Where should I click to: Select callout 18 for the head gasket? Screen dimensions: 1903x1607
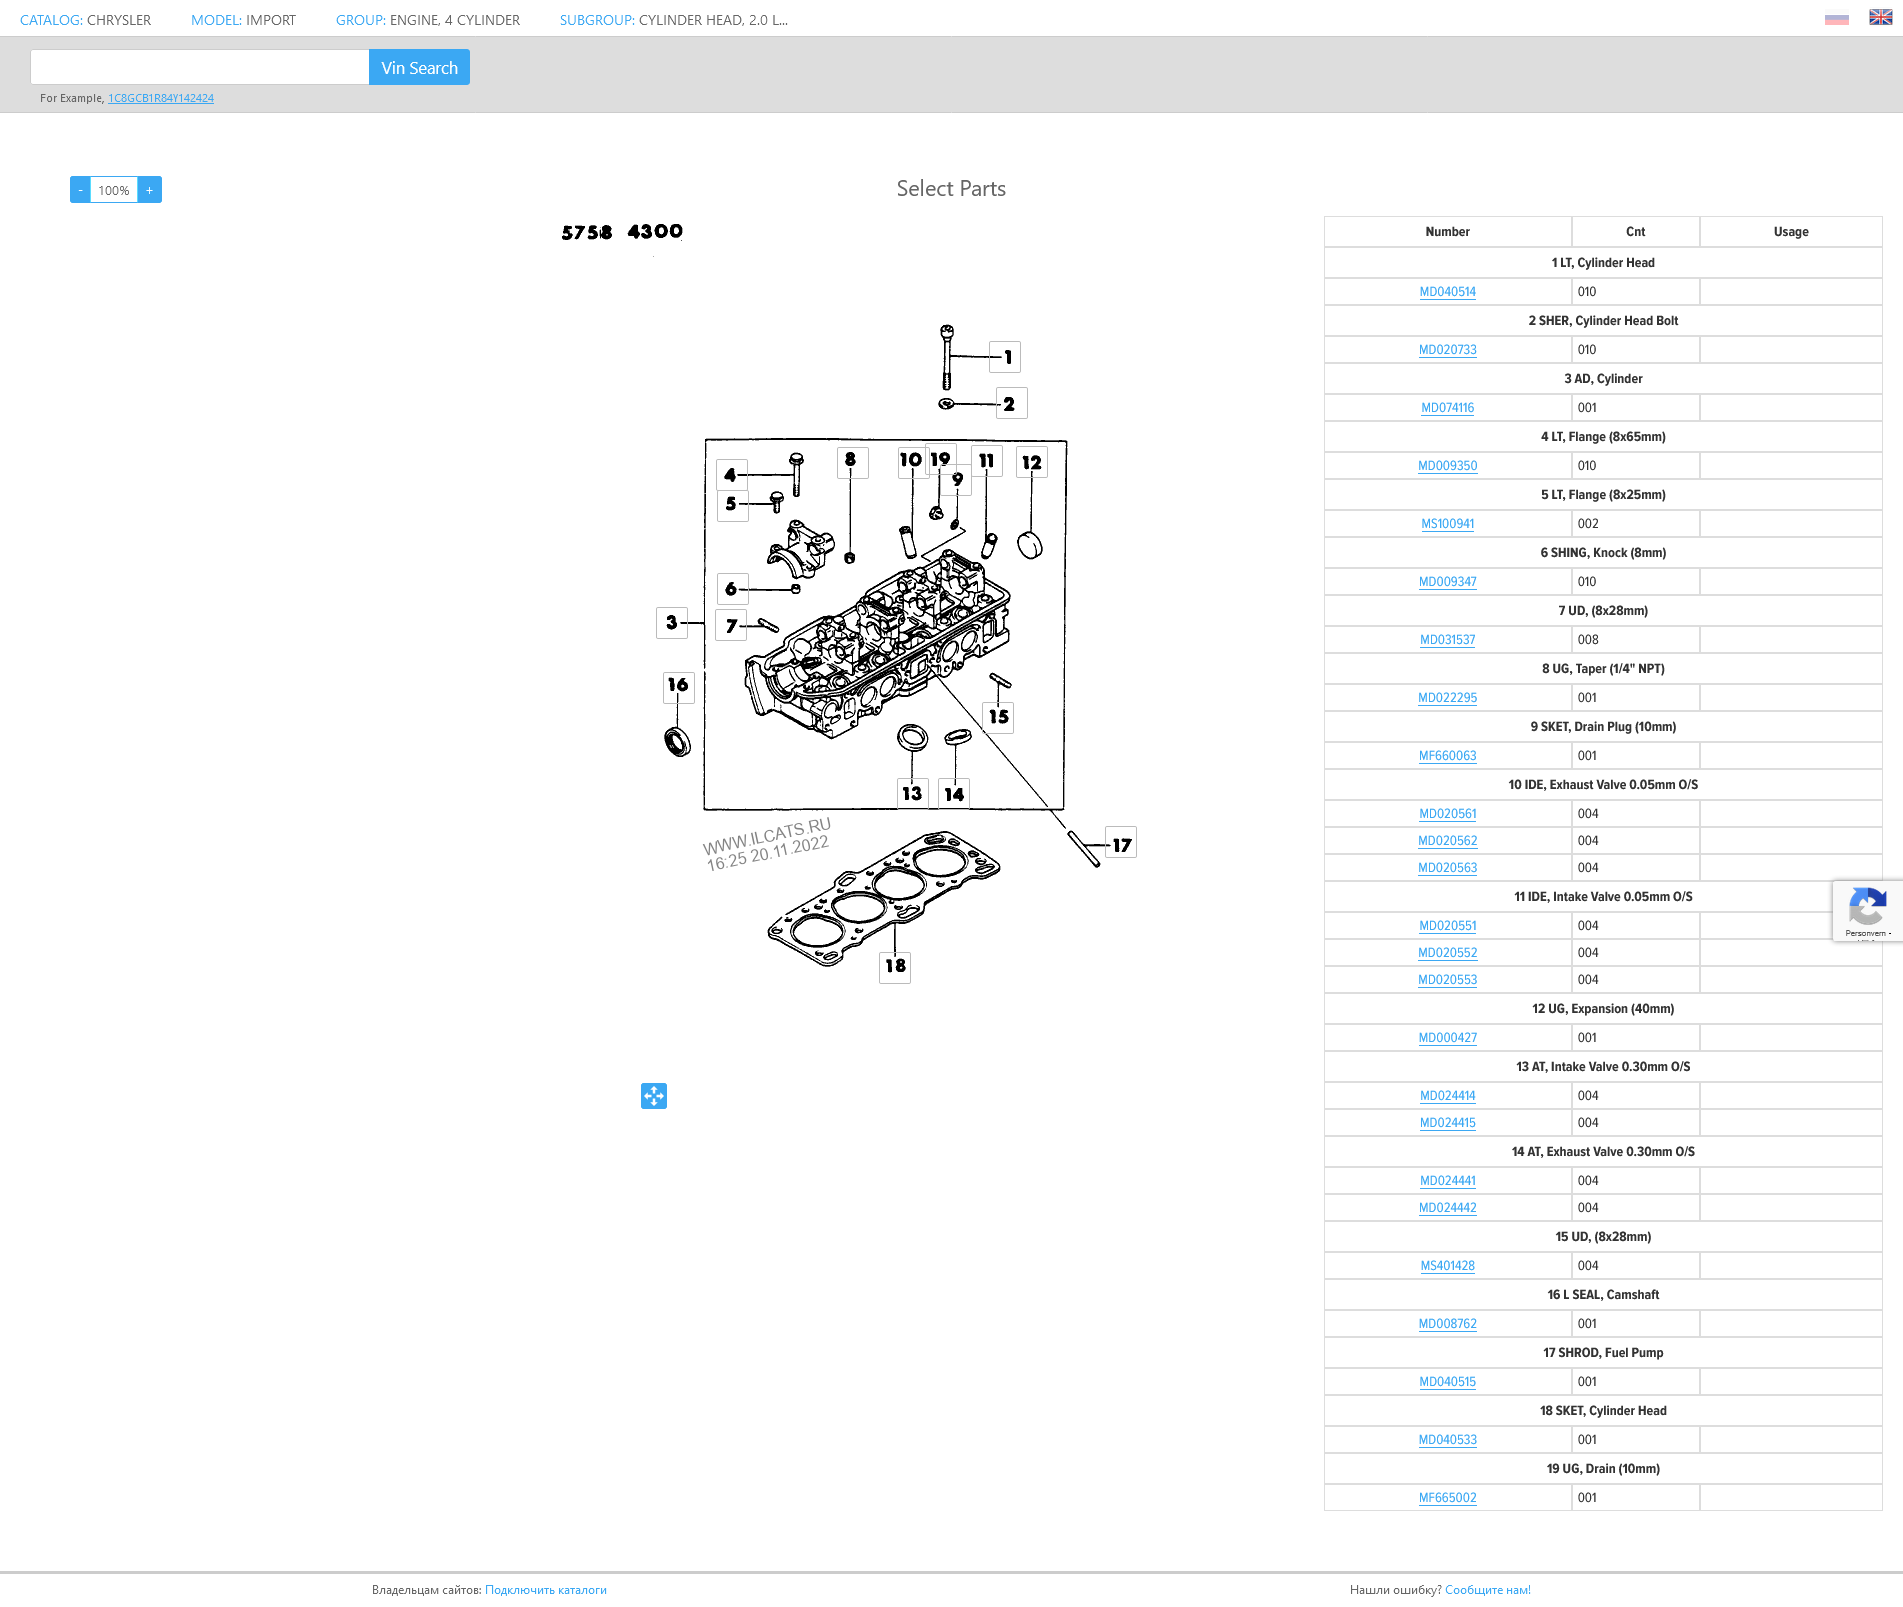coord(895,966)
